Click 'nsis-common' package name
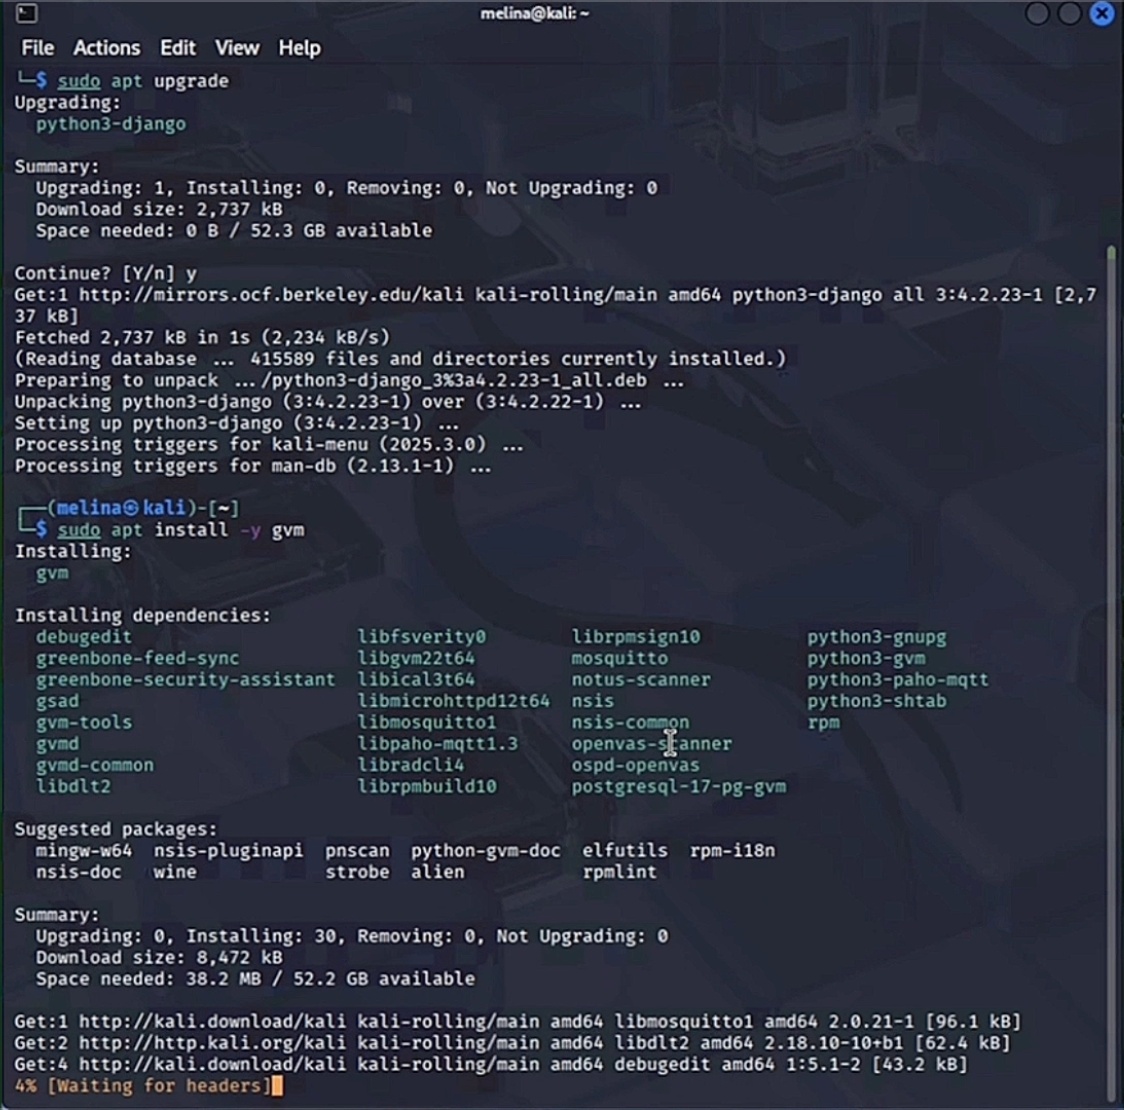Viewport: 1124px width, 1110px height. point(630,722)
